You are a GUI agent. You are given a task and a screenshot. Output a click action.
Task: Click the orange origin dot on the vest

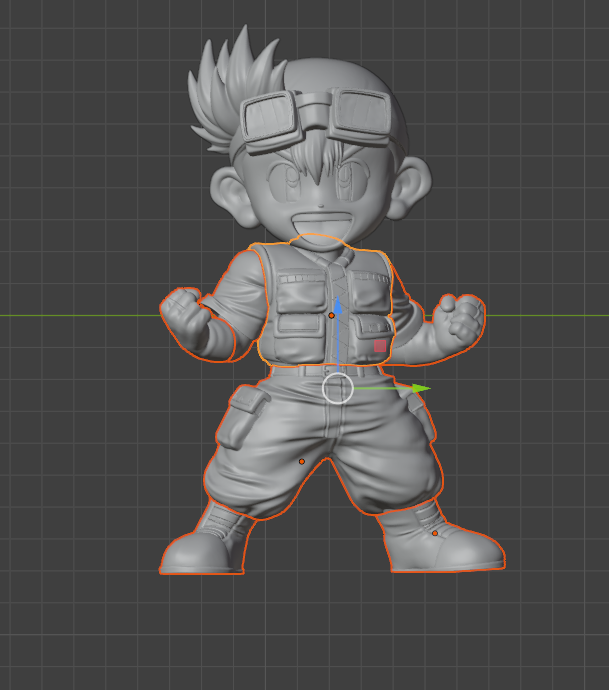point(331,316)
